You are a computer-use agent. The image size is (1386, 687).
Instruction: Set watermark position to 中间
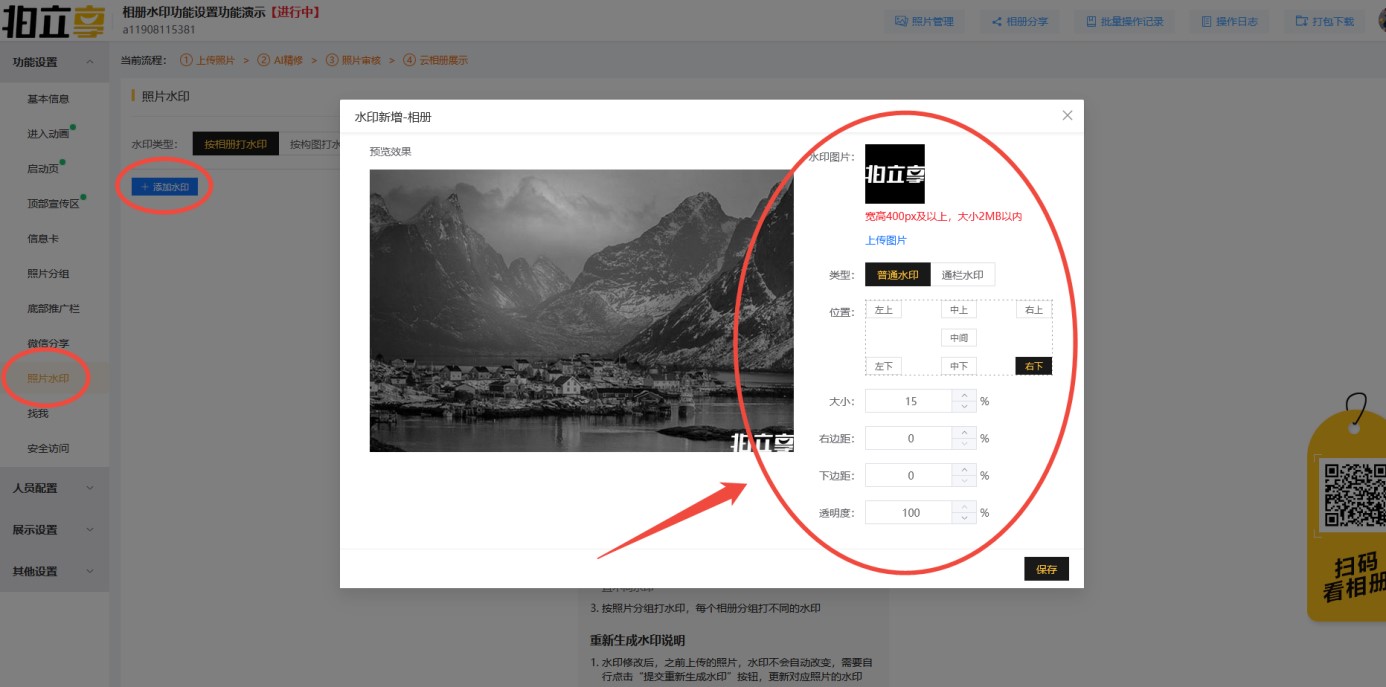[958, 338]
